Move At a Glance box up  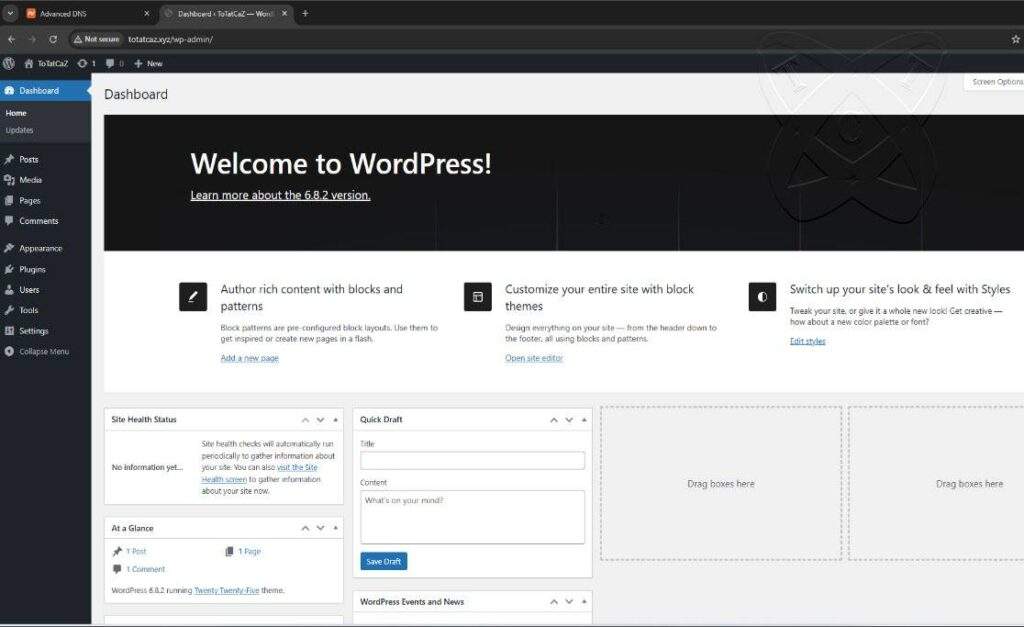point(305,528)
